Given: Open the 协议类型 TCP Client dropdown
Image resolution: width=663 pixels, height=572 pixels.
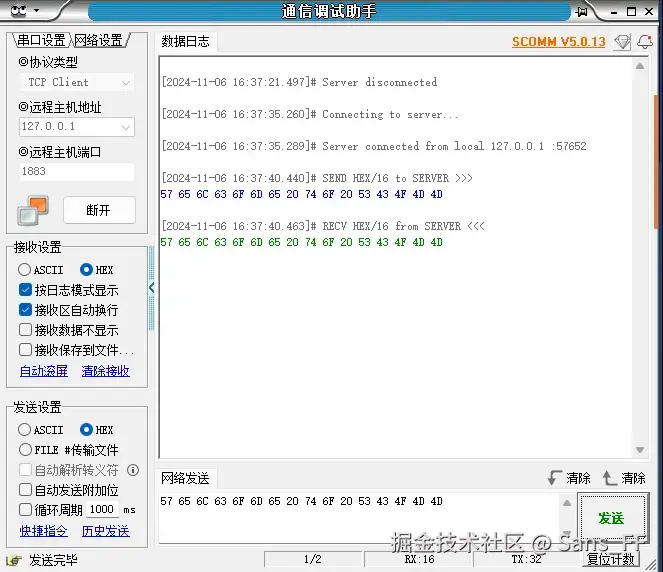Looking at the screenshot, I should click(77, 82).
